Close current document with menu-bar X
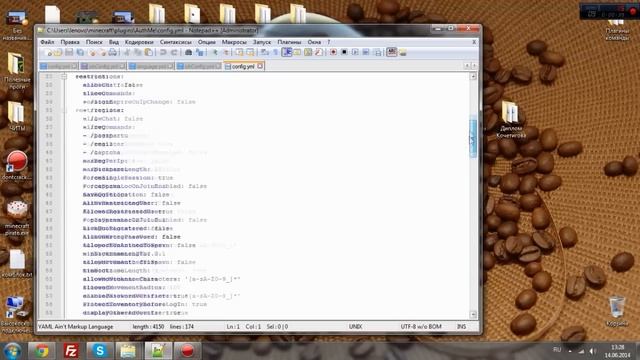 tap(474, 42)
